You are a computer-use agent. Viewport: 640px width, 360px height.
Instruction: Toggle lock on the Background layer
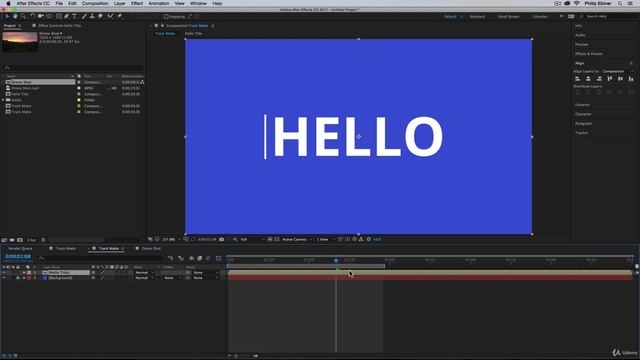click(18, 278)
